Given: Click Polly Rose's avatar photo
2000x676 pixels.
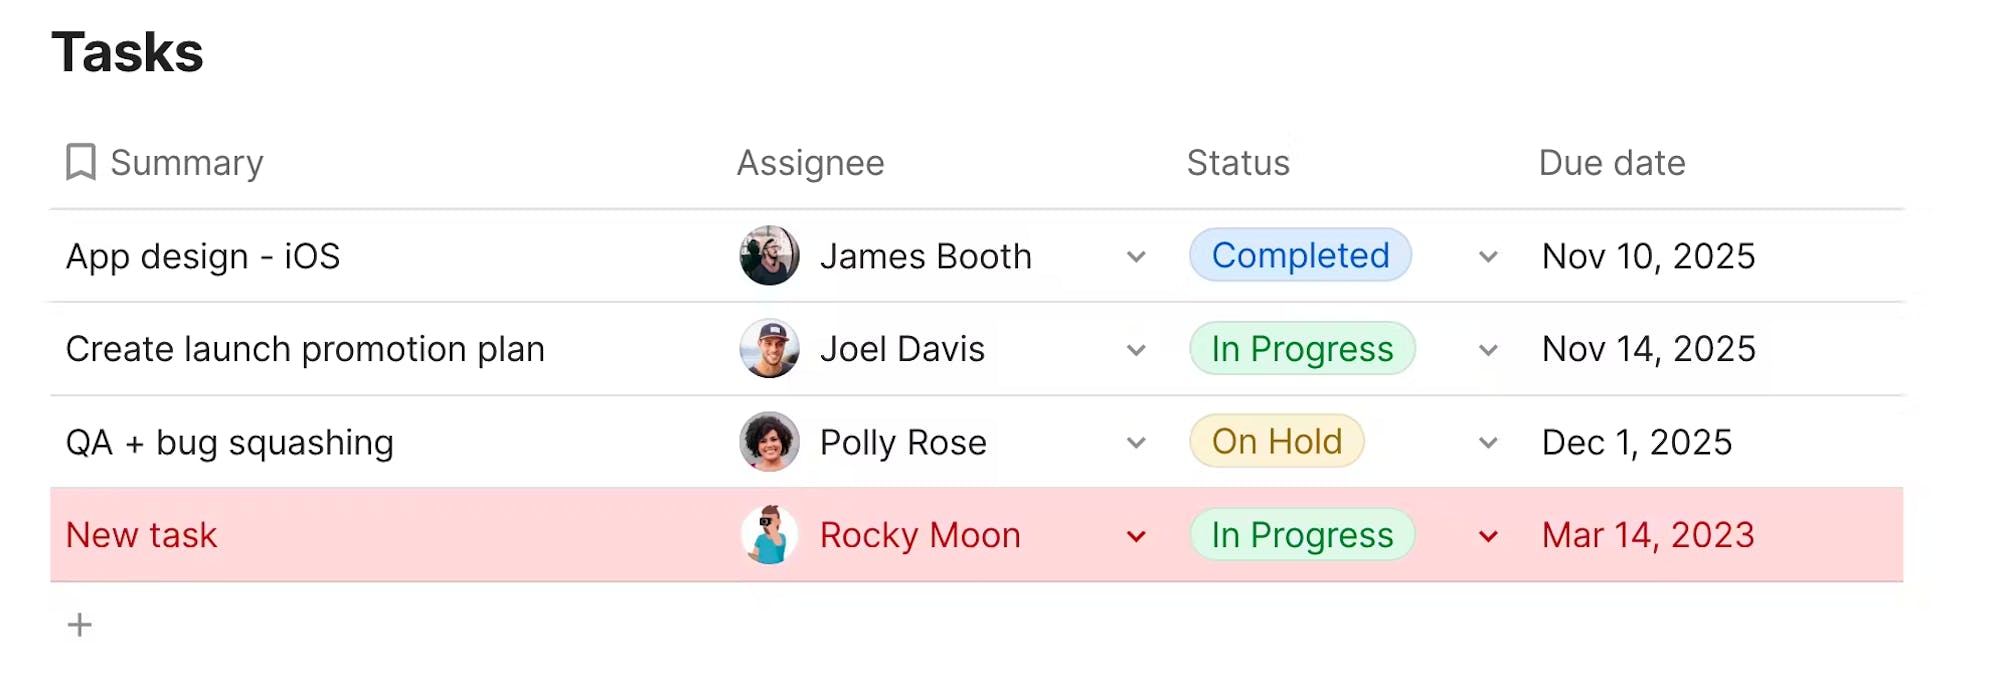Looking at the screenshot, I should point(769,442).
